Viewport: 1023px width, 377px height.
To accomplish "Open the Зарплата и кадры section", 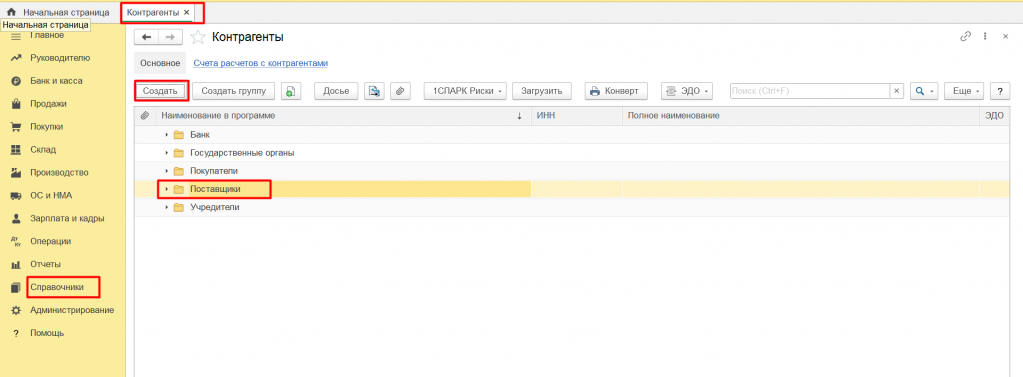I will tap(67, 219).
